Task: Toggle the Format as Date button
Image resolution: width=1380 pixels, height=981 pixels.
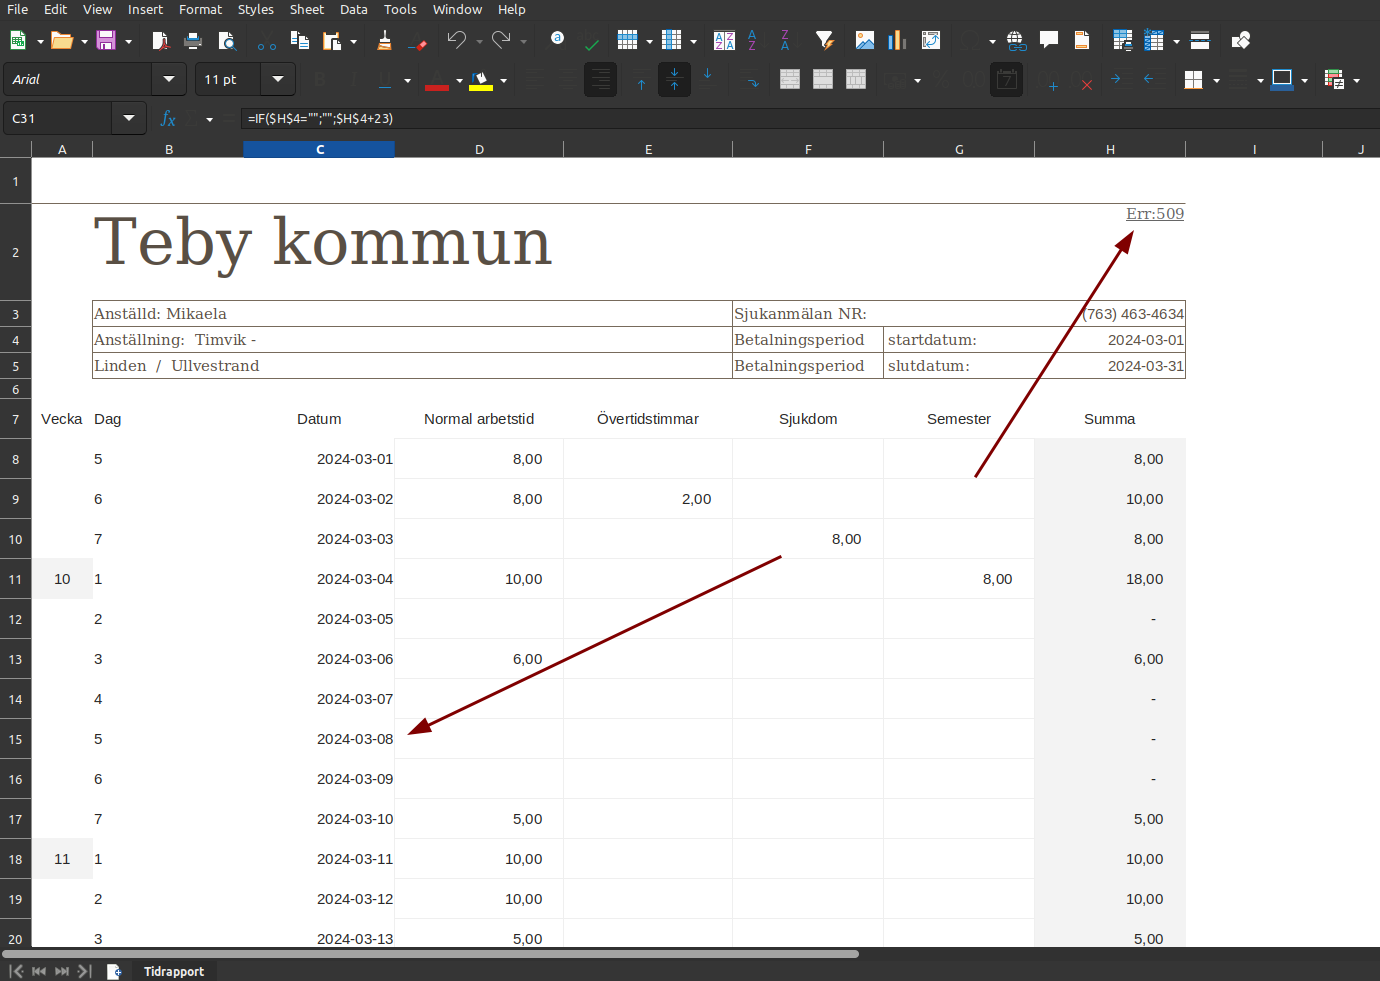Action: 1007,79
